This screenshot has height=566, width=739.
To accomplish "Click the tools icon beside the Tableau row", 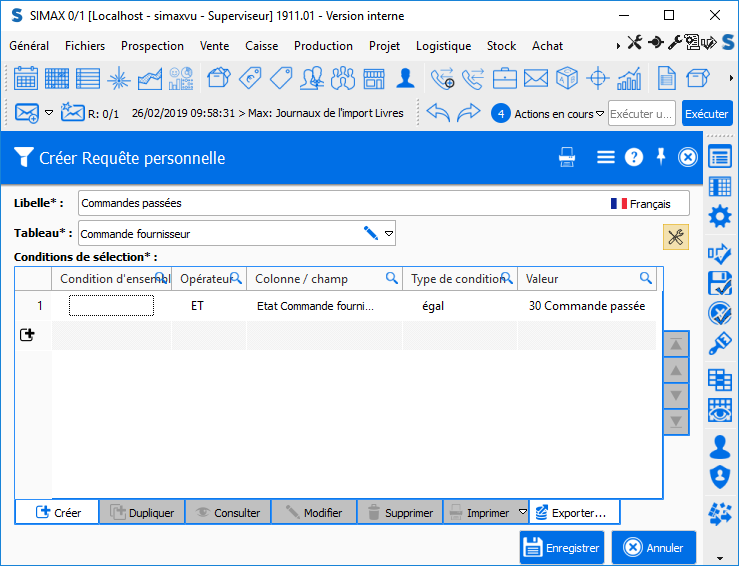I will tap(676, 237).
